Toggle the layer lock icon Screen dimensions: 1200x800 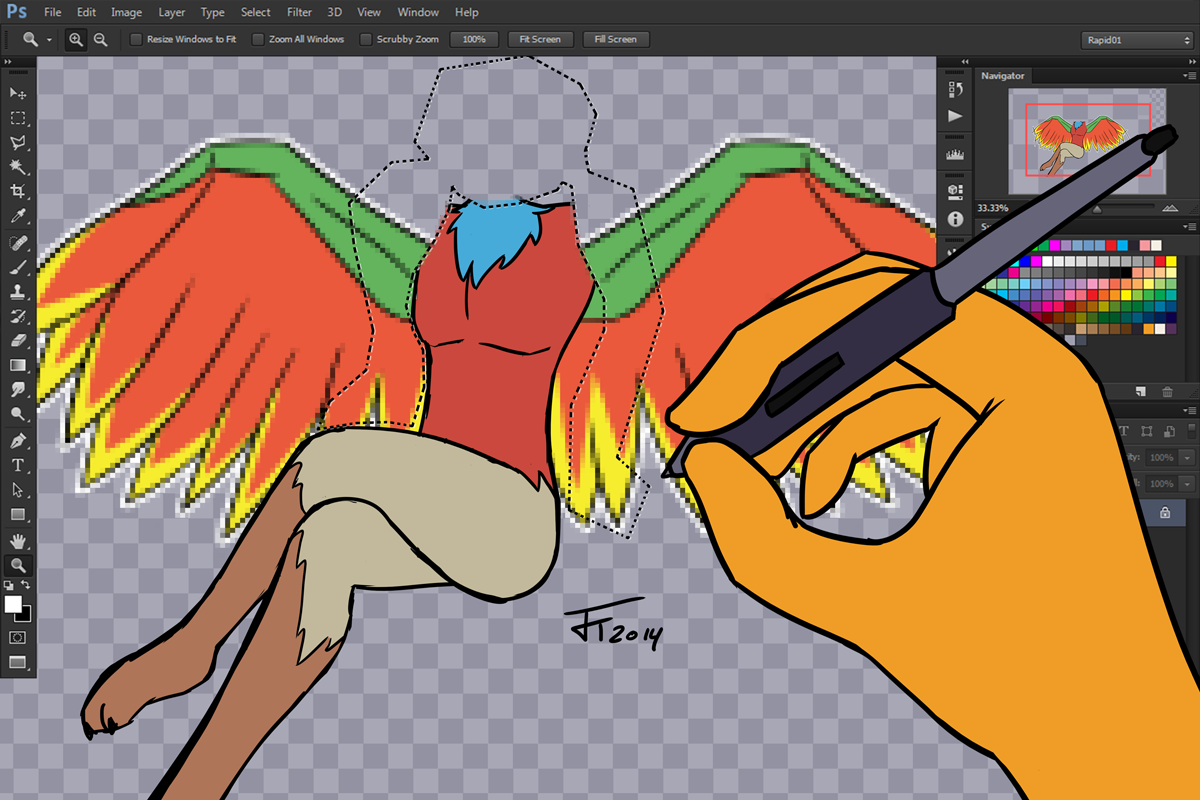click(1164, 513)
